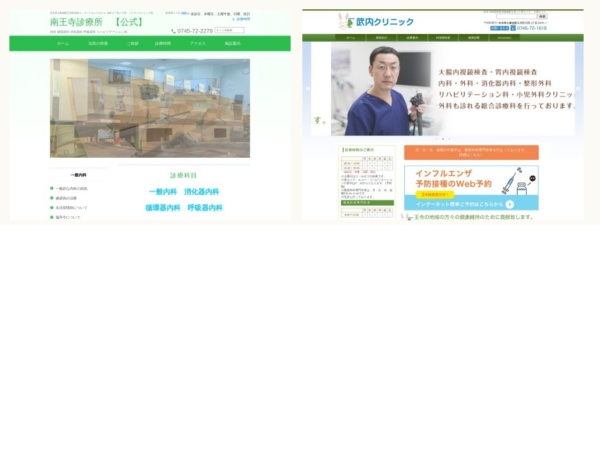Click the blue phone icon beside 0745-72-1618
Screen dimensions: 600x450
513,28
